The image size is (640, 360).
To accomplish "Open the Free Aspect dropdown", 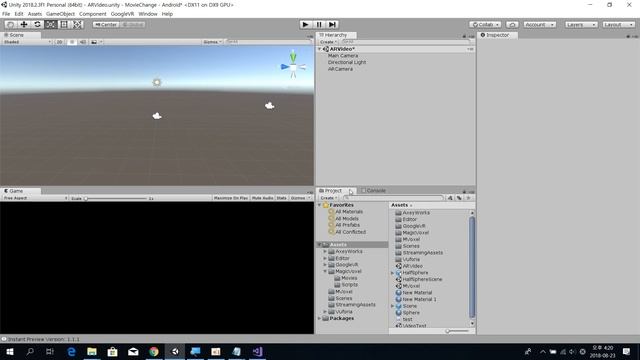I will (35, 198).
